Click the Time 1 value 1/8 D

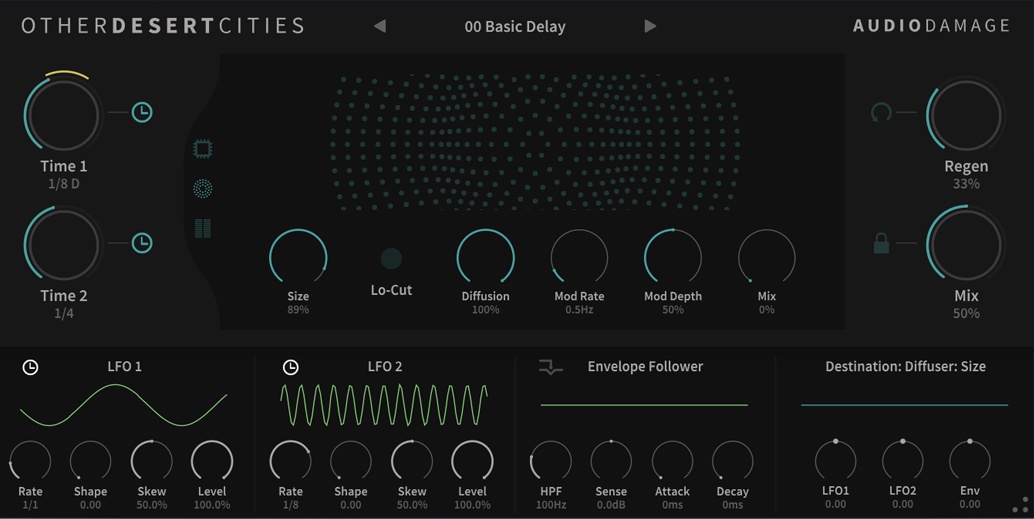coord(63,184)
